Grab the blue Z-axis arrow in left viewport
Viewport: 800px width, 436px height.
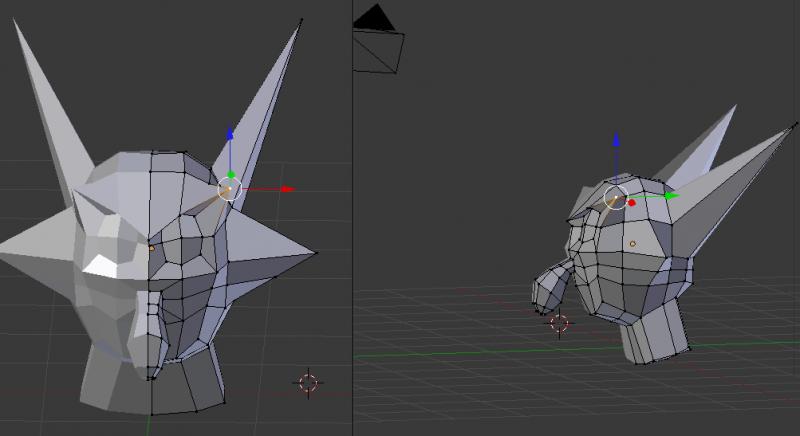pos(230,134)
